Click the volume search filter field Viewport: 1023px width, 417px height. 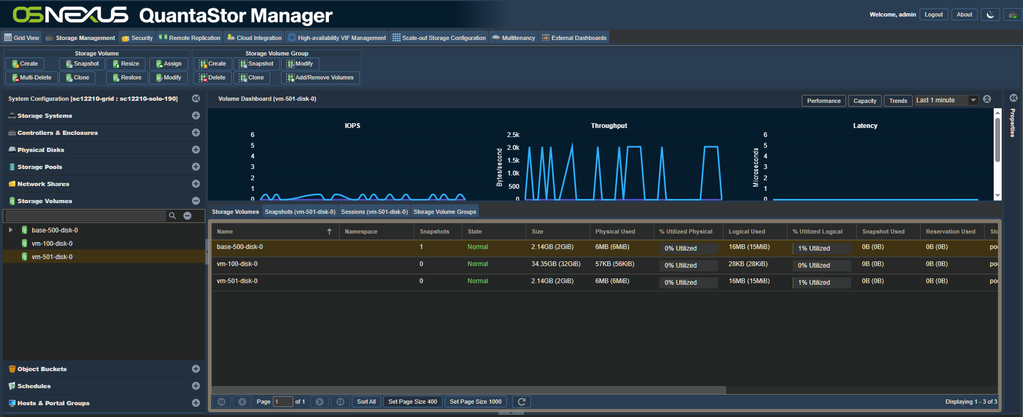(85, 215)
